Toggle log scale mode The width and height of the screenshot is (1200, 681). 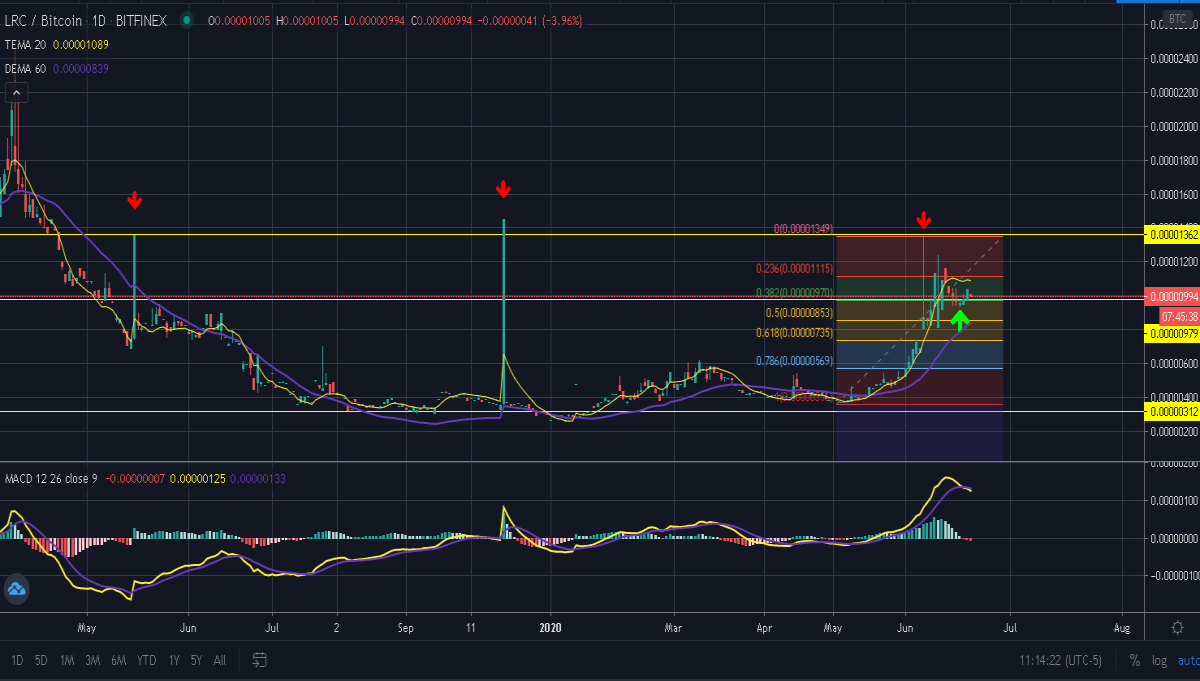[x=1159, y=660]
